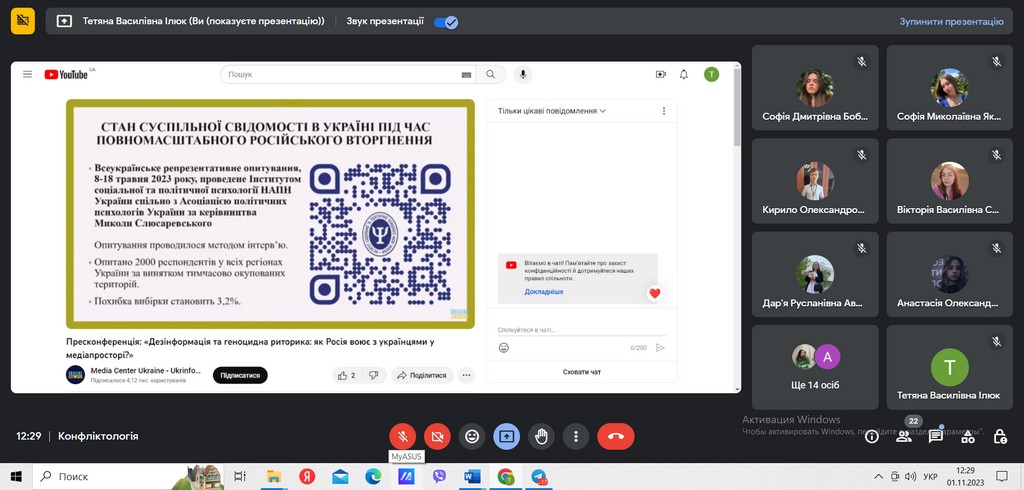Send an emoji reaction in Meet
1024x490 pixels.
coord(472,436)
